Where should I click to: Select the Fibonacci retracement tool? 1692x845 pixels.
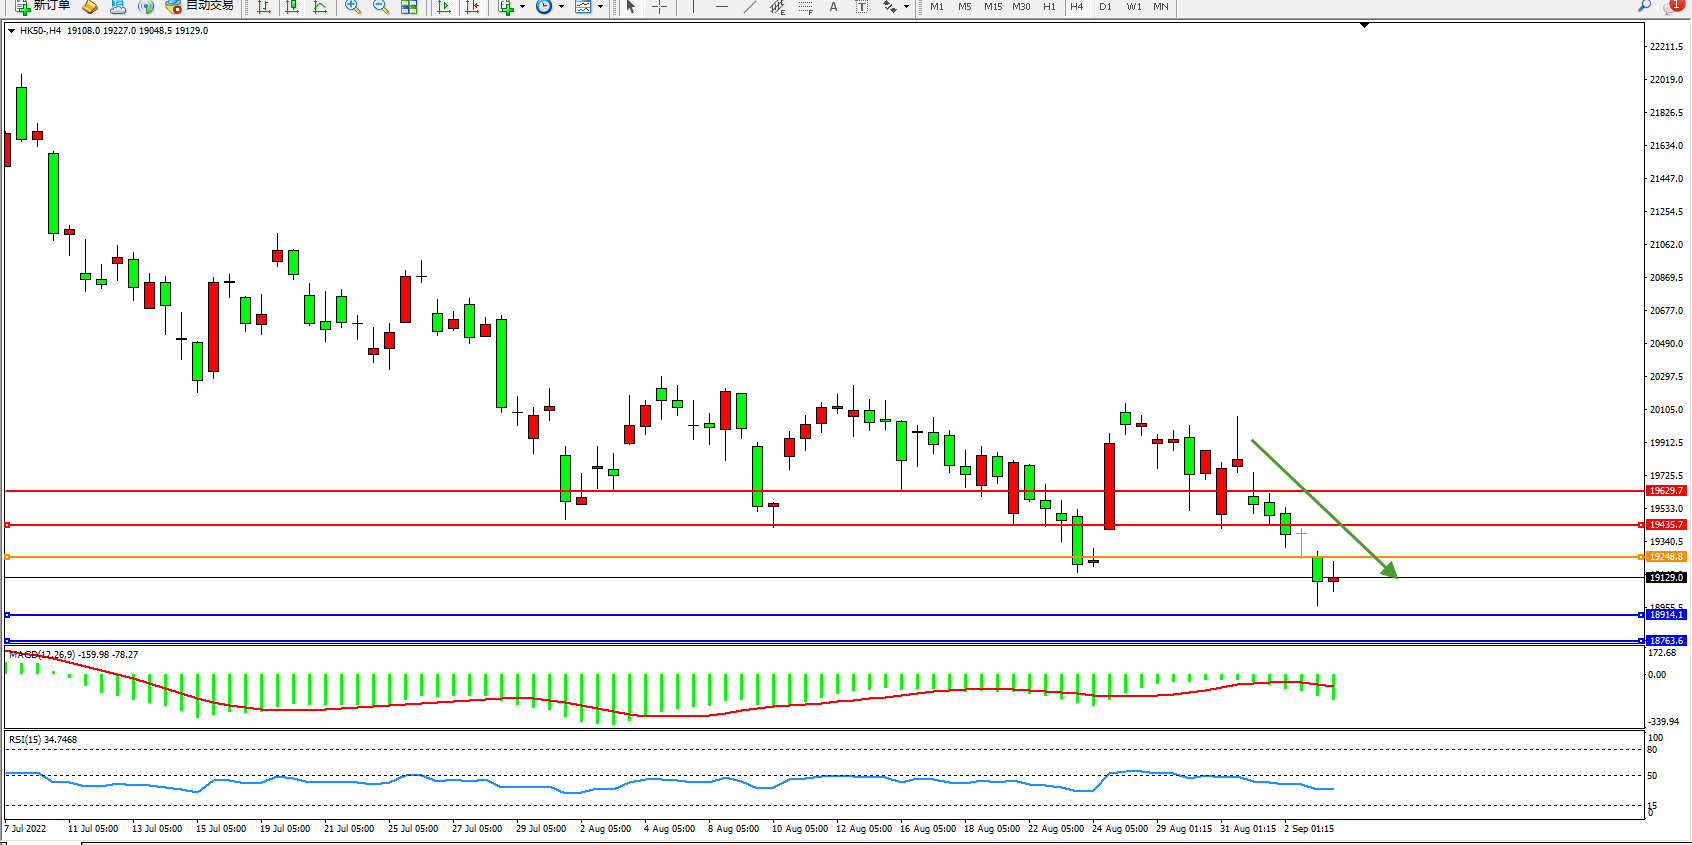coord(806,7)
